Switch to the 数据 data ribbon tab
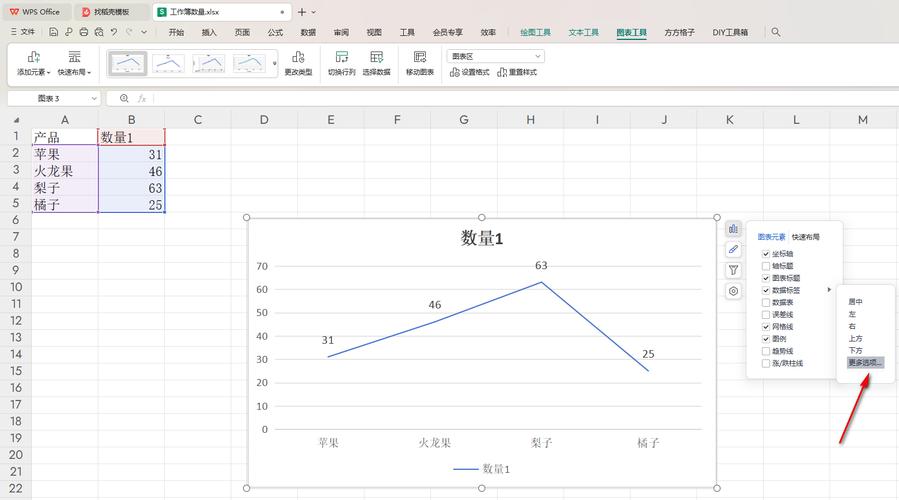The image size is (899, 500). (308, 32)
